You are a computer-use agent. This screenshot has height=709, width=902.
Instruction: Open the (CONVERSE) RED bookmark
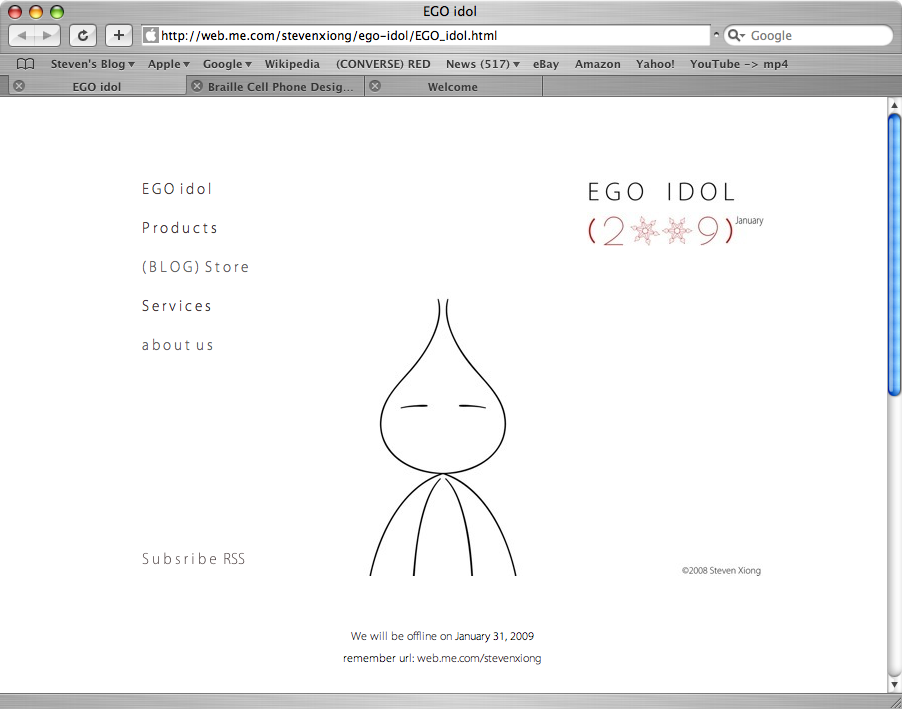click(383, 64)
